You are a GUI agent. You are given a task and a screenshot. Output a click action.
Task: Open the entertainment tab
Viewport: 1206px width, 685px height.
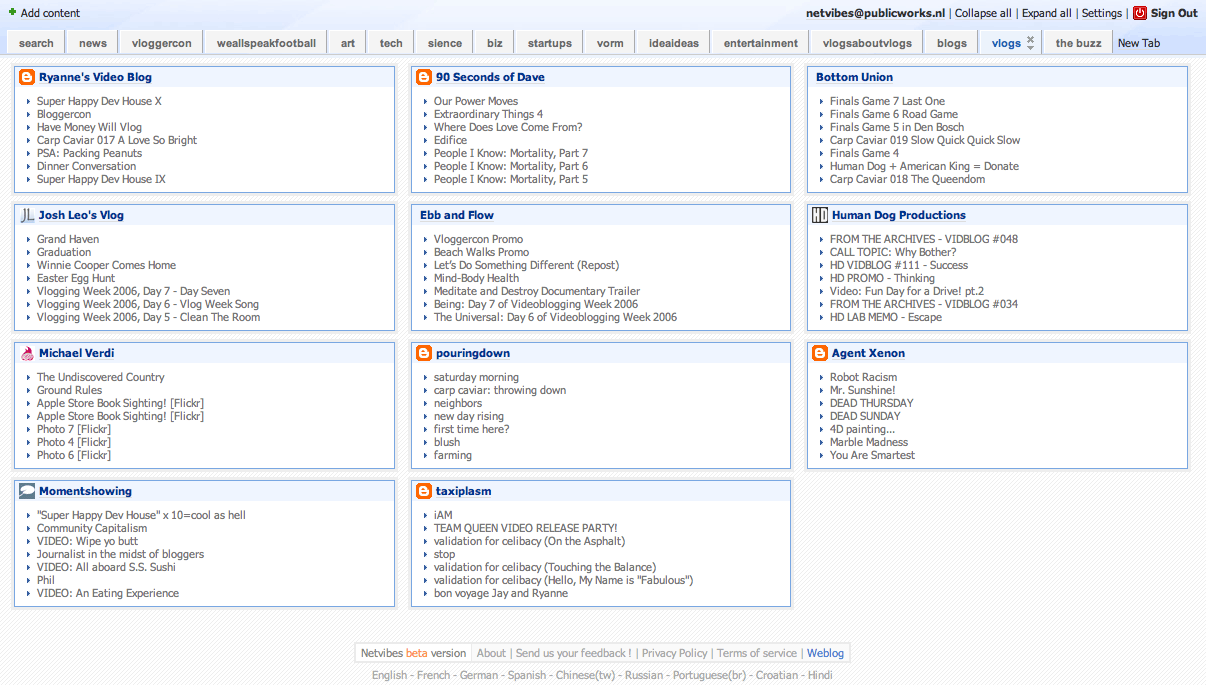click(761, 43)
